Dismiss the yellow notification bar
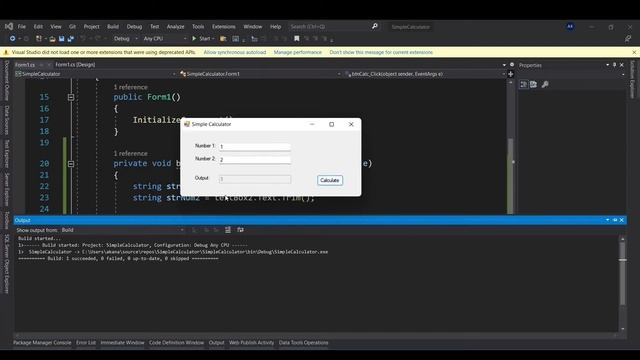Image resolution: width=640 pixels, height=360 pixels. pos(634,52)
